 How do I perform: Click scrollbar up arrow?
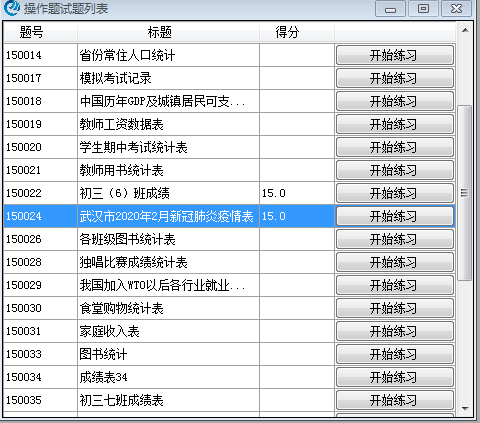[465, 31]
